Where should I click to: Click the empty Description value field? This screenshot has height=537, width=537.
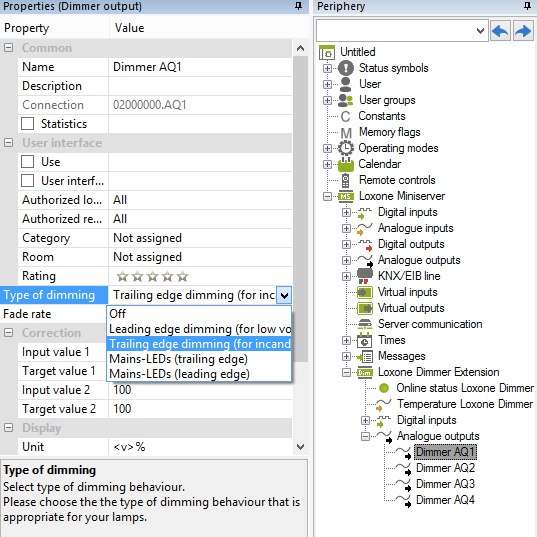coord(200,86)
